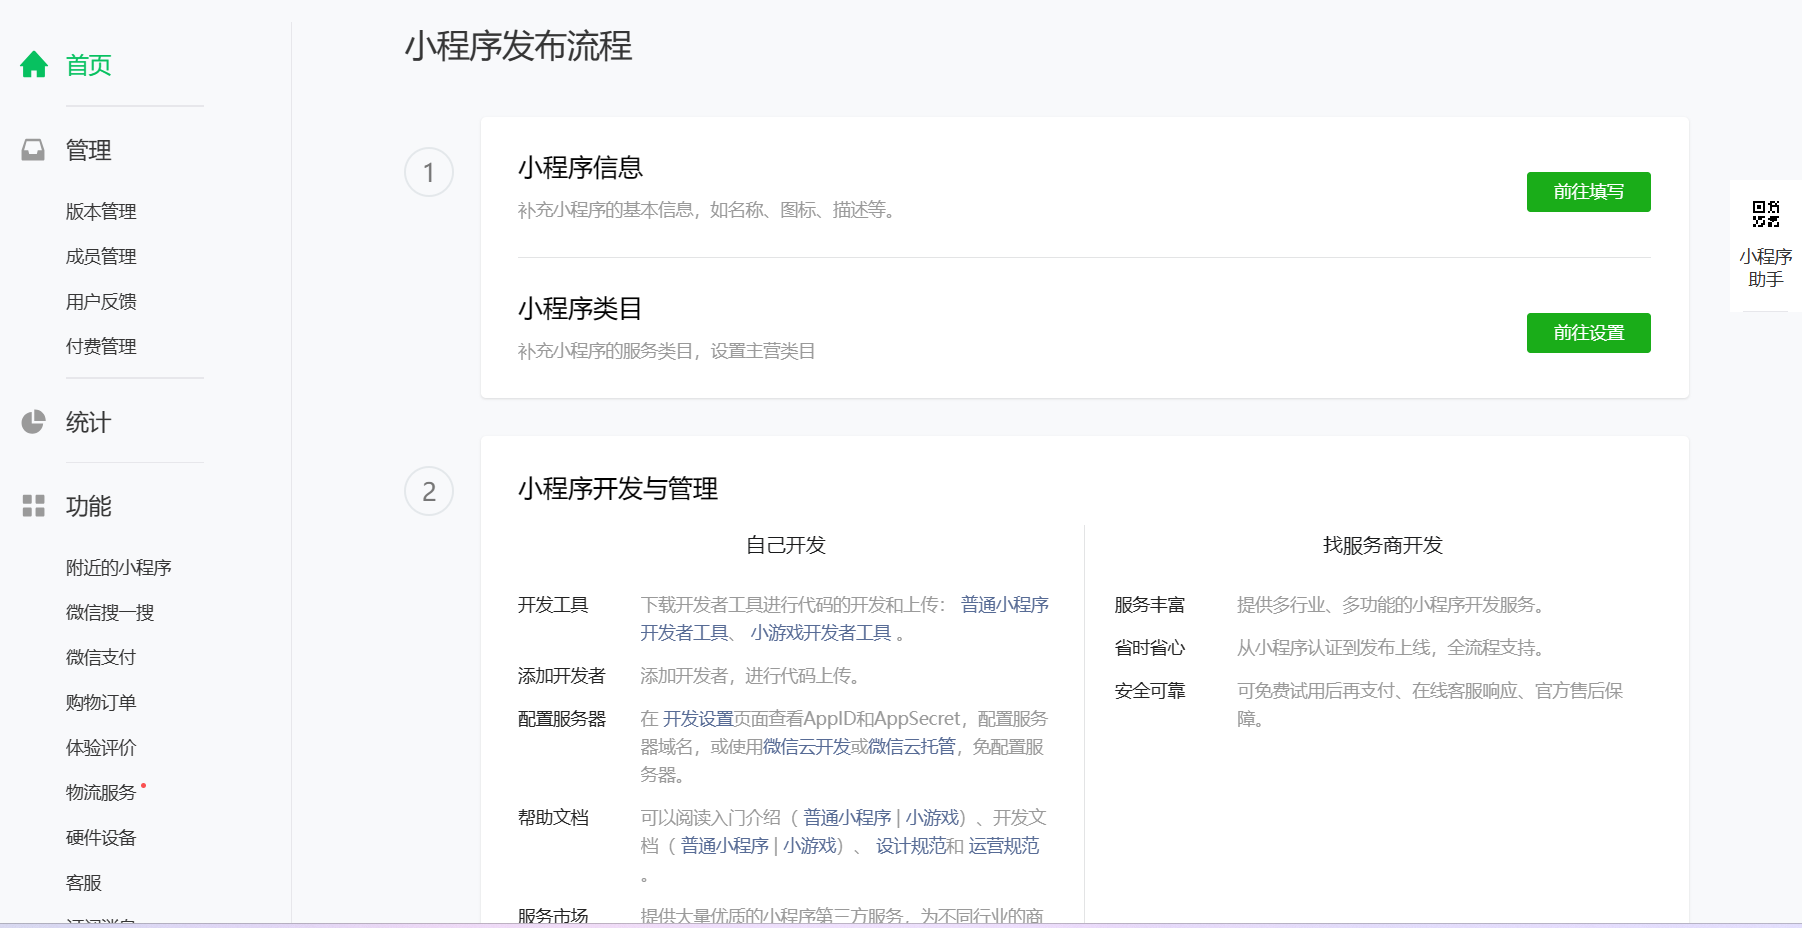Click the green home icon in the sidebar
This screenshot has height=928, width=1802.
pyautogui.click(x=34, y=65)
